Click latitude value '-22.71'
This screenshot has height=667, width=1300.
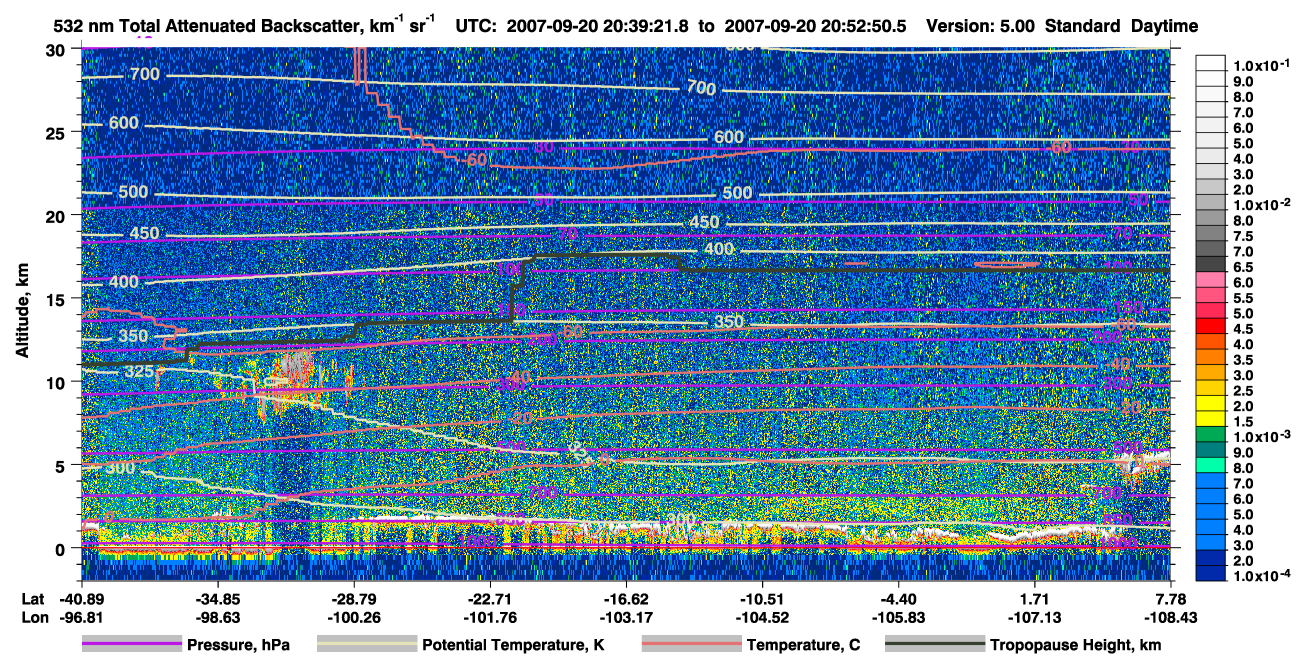point(490,598)
